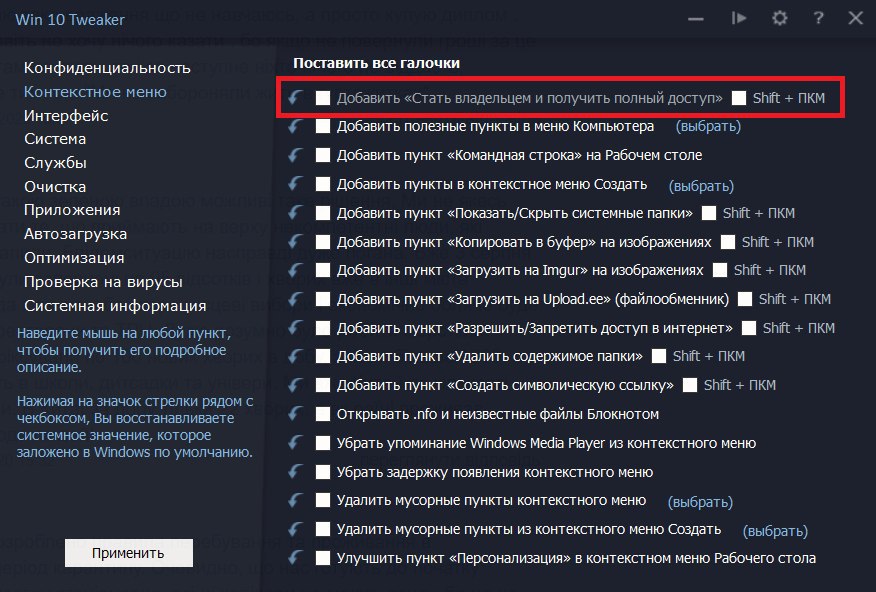
Task: Open «Системная информация» section
Action: (x=115, y=306)
